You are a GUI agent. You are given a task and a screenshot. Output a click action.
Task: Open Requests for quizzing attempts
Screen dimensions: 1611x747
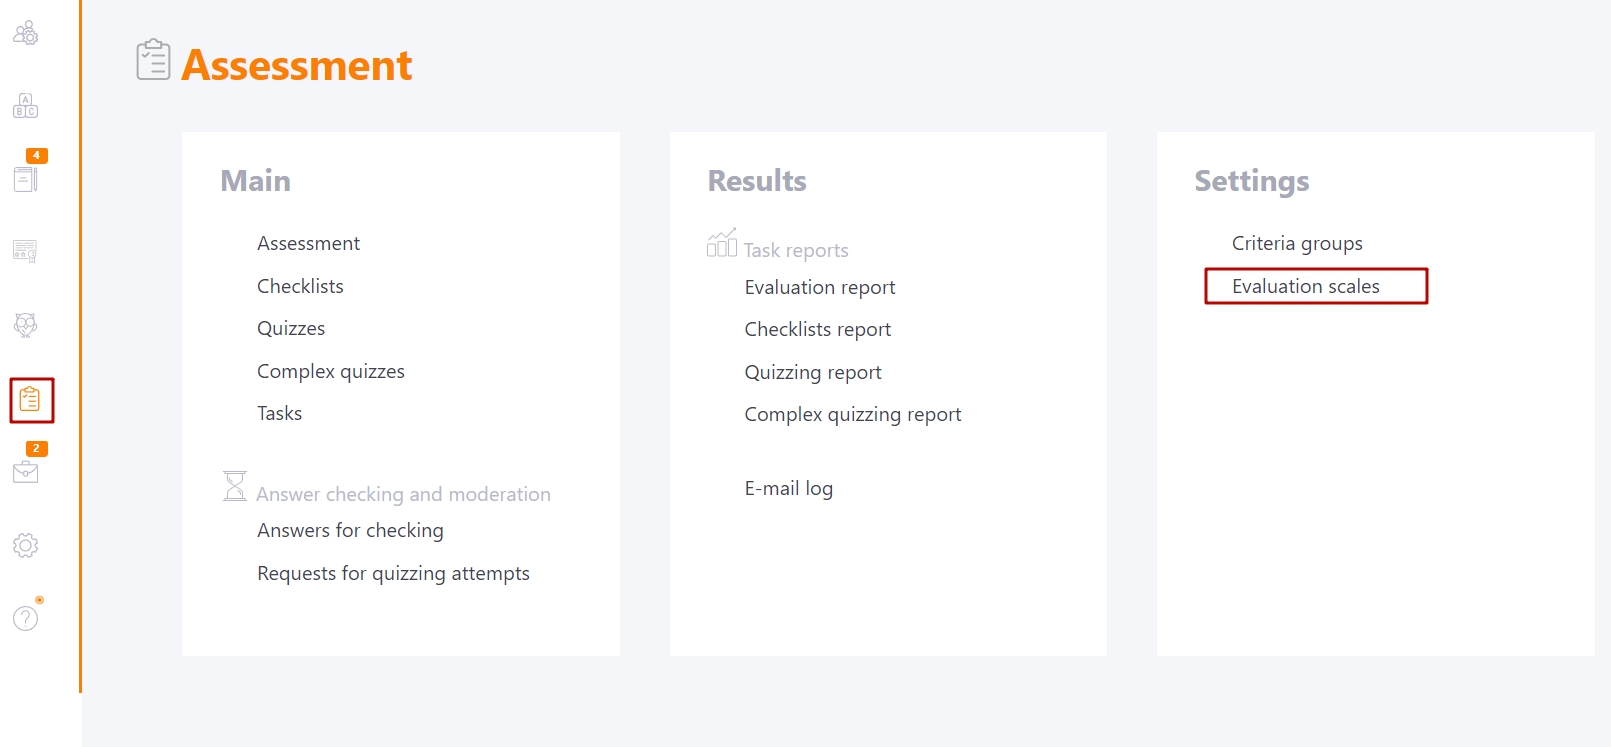point(393,573)
